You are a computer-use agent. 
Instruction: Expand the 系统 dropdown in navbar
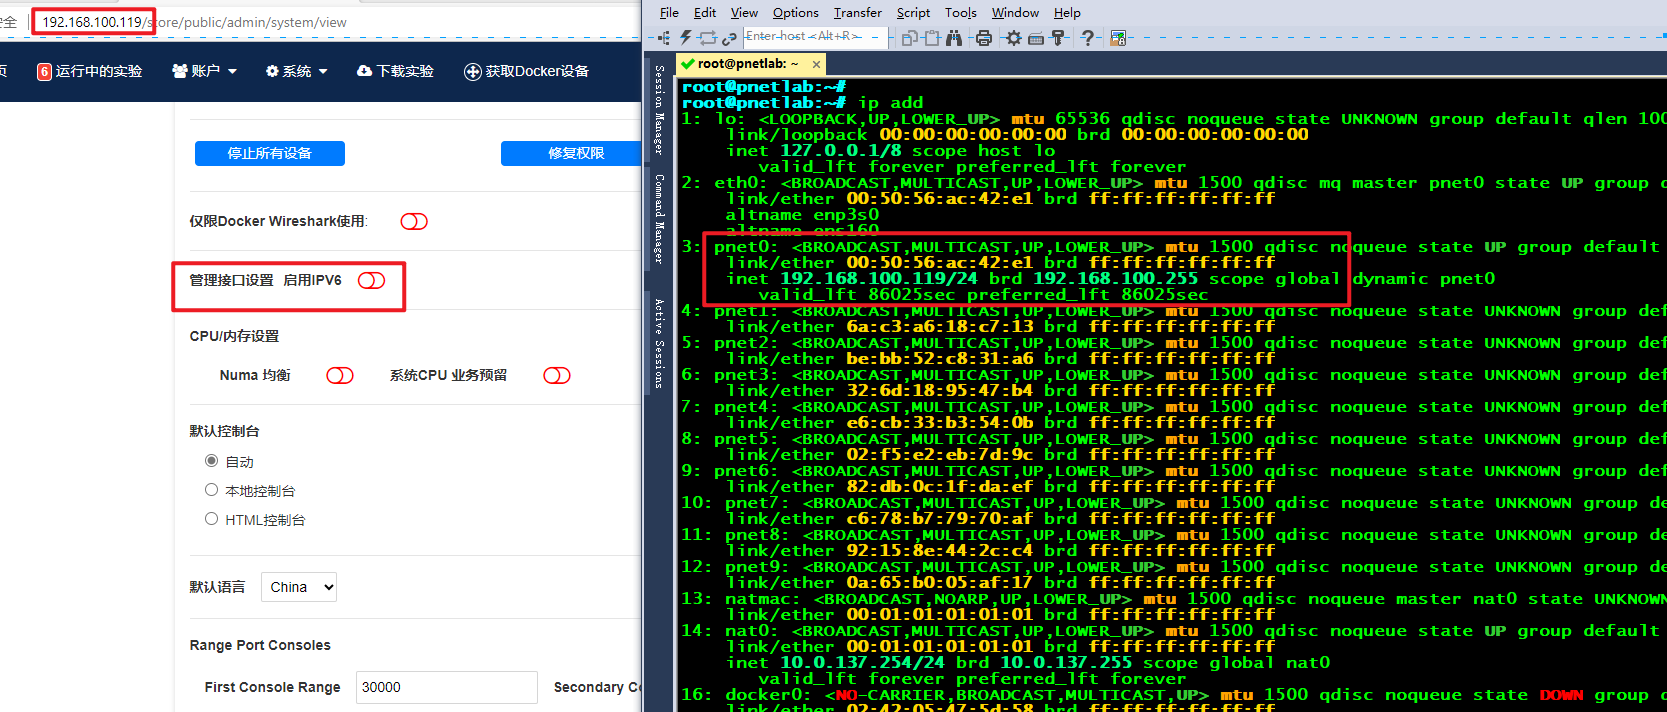[297, 71]
